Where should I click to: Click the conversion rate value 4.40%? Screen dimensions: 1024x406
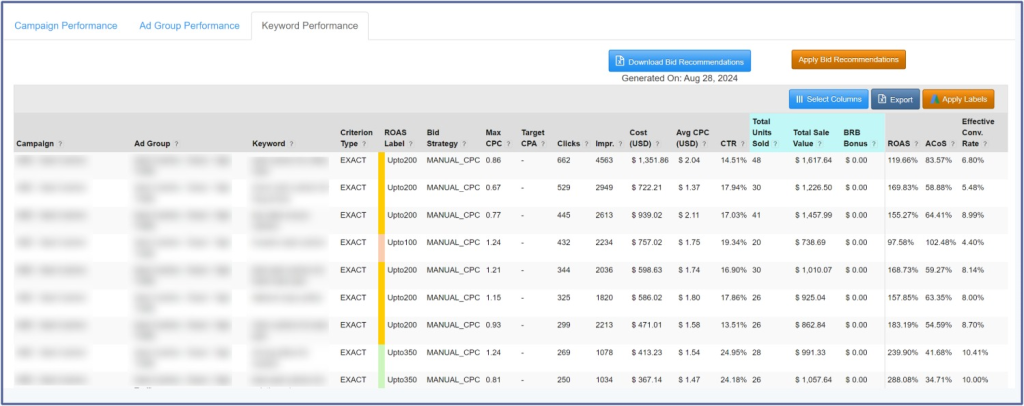pos(972,243)
